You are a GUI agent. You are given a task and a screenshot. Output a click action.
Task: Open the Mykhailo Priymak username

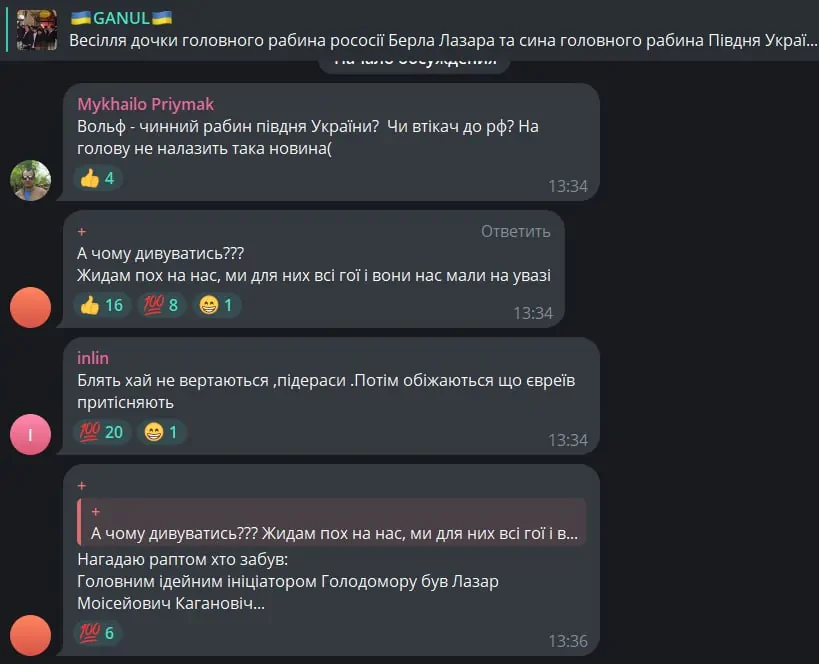click(x=146, y=104)
